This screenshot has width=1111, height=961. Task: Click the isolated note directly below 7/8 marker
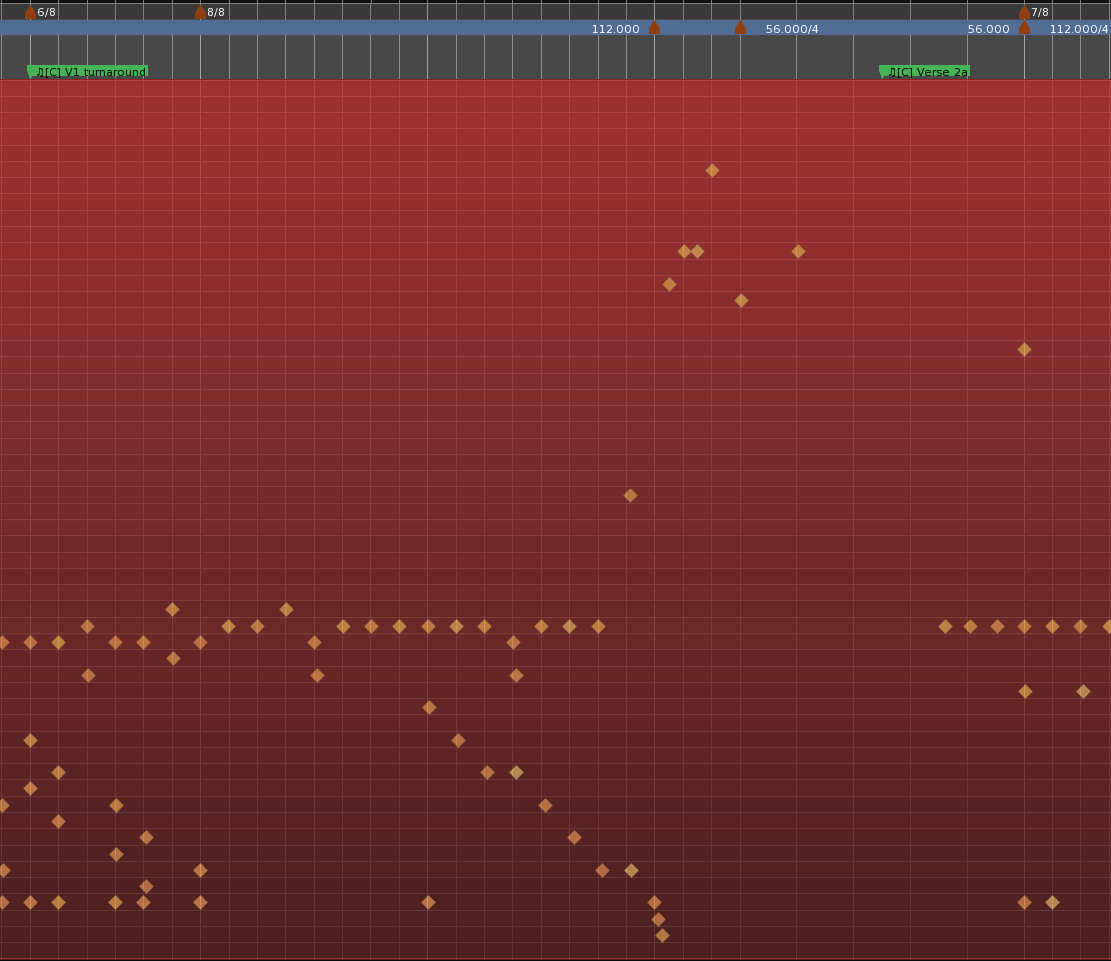pyautogui.click(x=1024, y=350)
